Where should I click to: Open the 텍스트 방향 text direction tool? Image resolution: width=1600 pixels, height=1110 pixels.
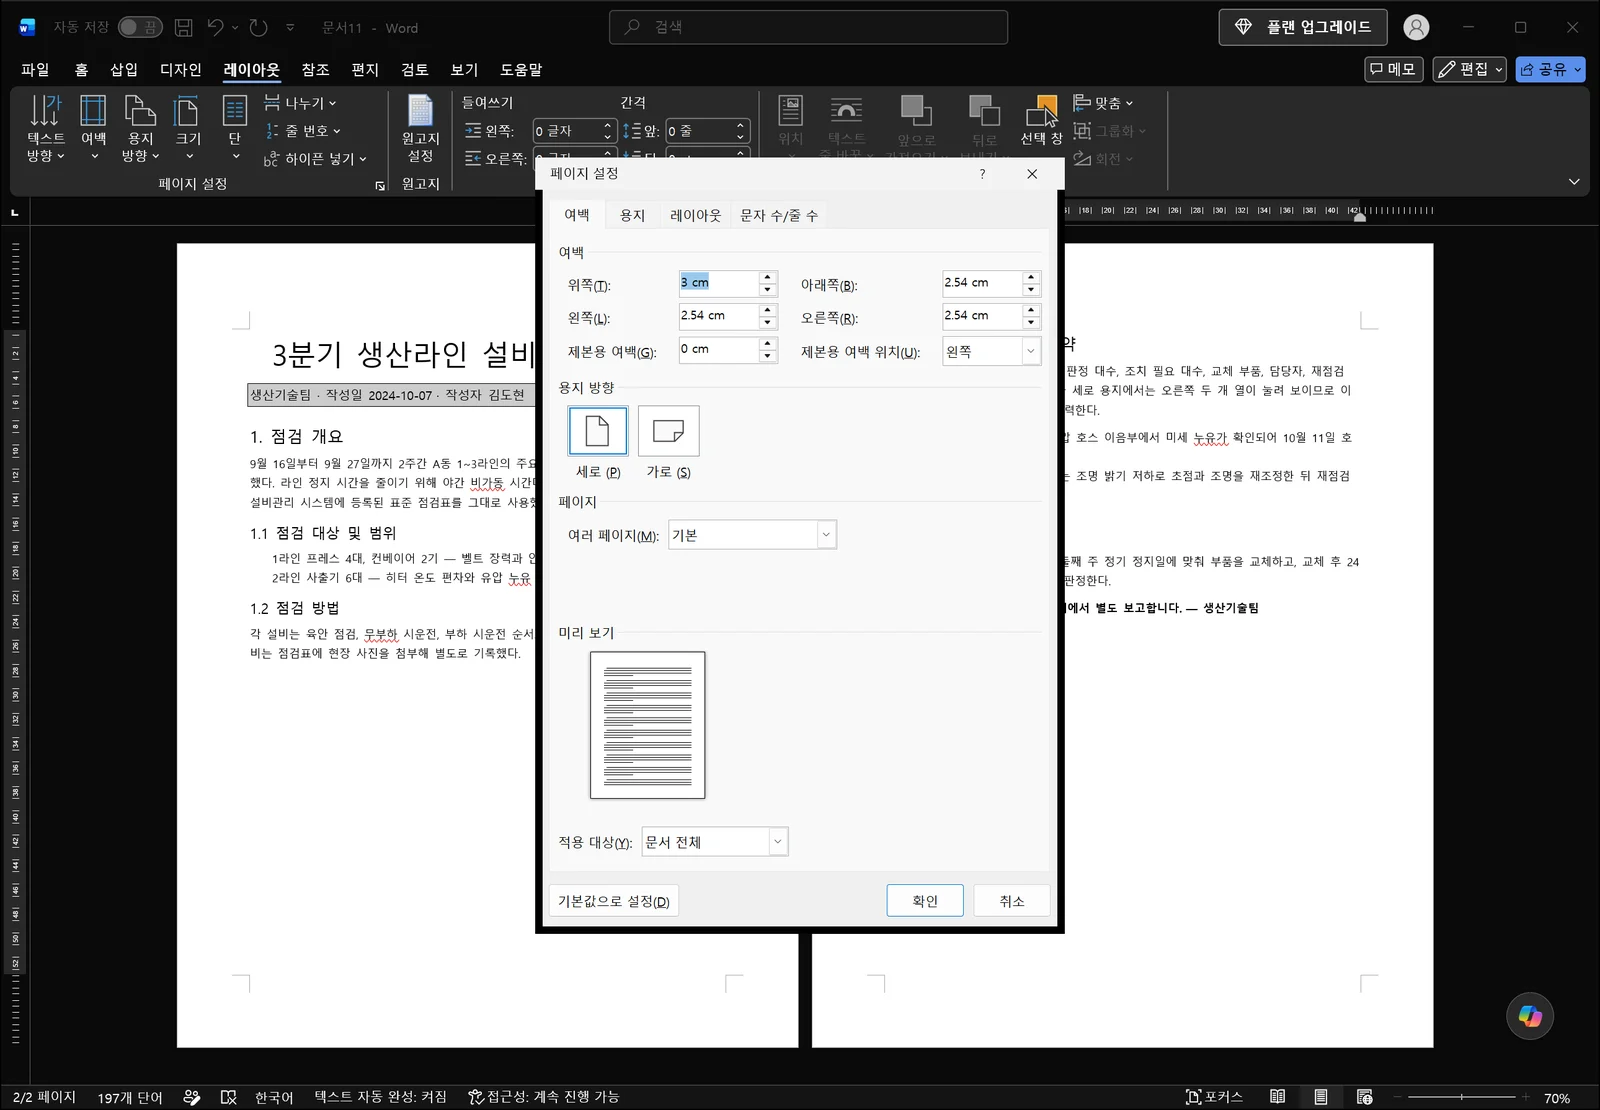point(46,128)
